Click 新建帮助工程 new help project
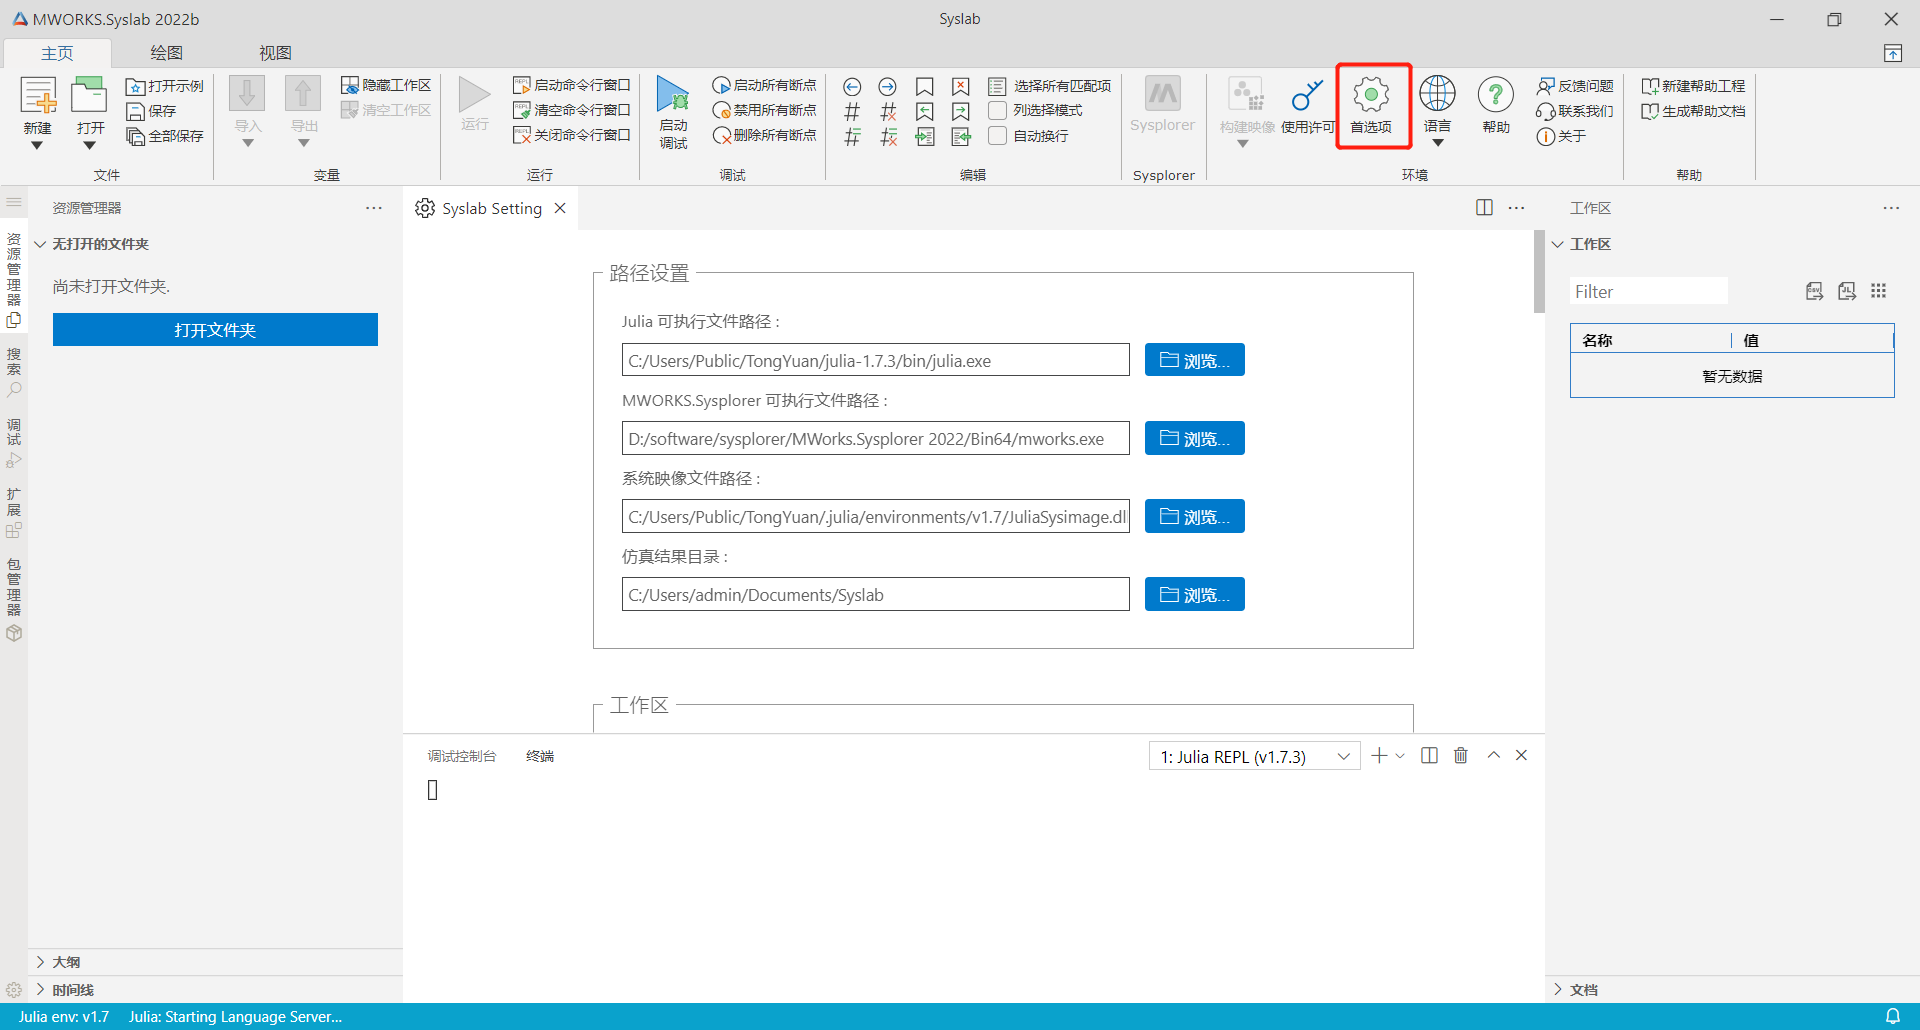Screen dimensions: 1920x1030 coord(1694,86)
